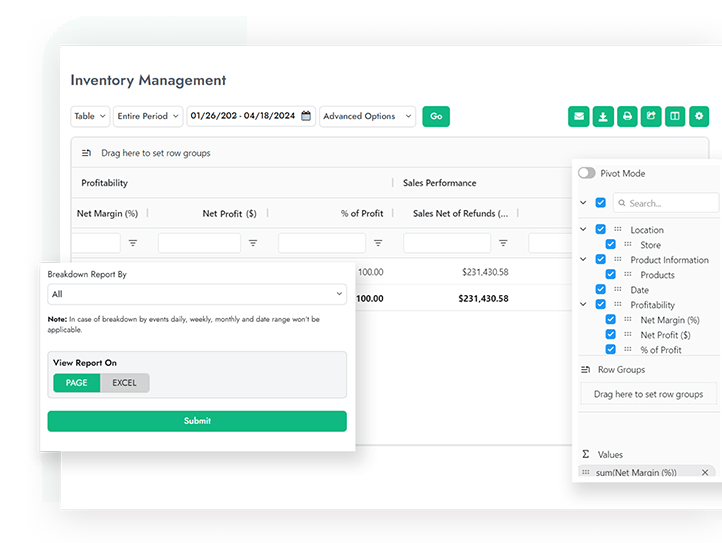Screen dimensions: 722x543
Task: Uncheck the Products checkbox
Action: [x=611, y=274]
